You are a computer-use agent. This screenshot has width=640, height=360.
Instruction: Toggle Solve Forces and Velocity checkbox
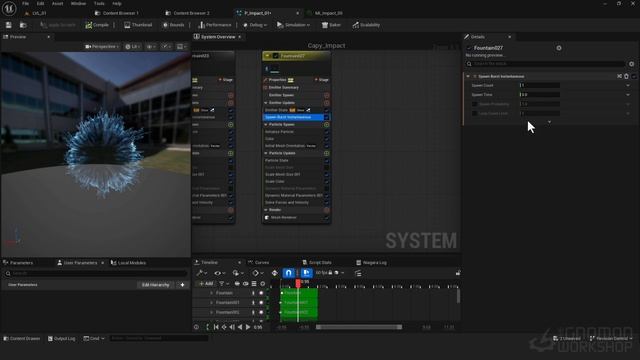327,202
